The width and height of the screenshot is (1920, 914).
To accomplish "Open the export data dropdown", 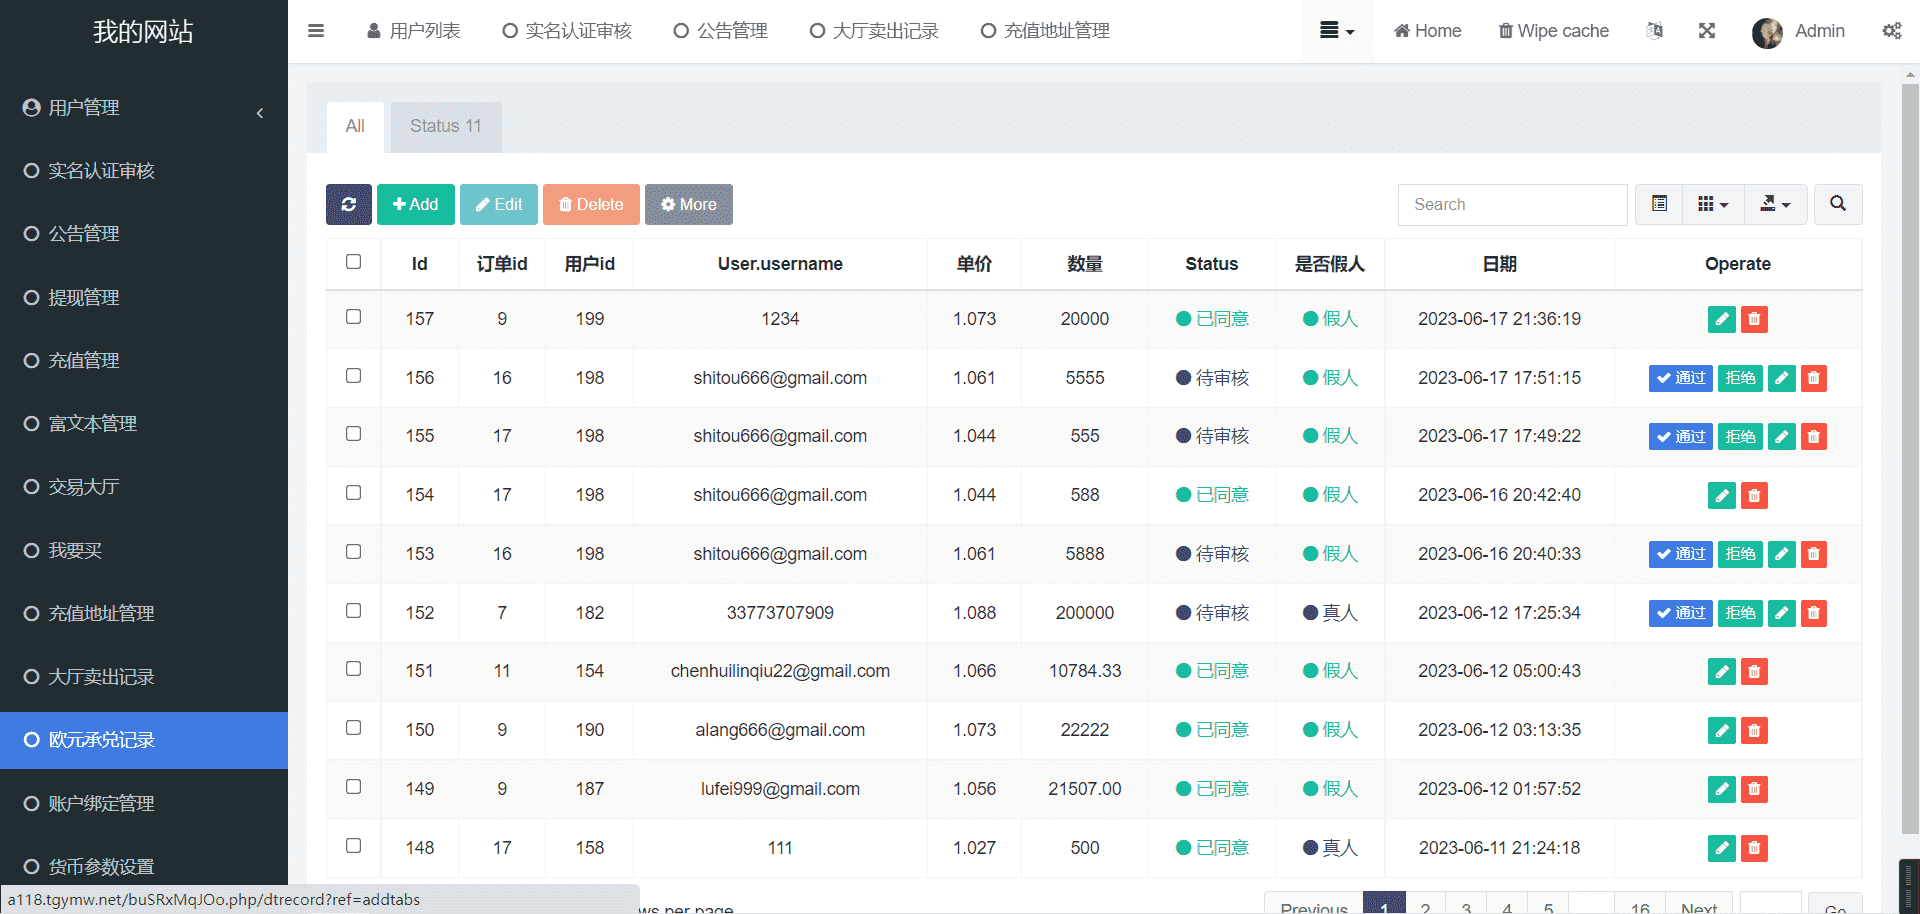I will (x=1775, y=204).
